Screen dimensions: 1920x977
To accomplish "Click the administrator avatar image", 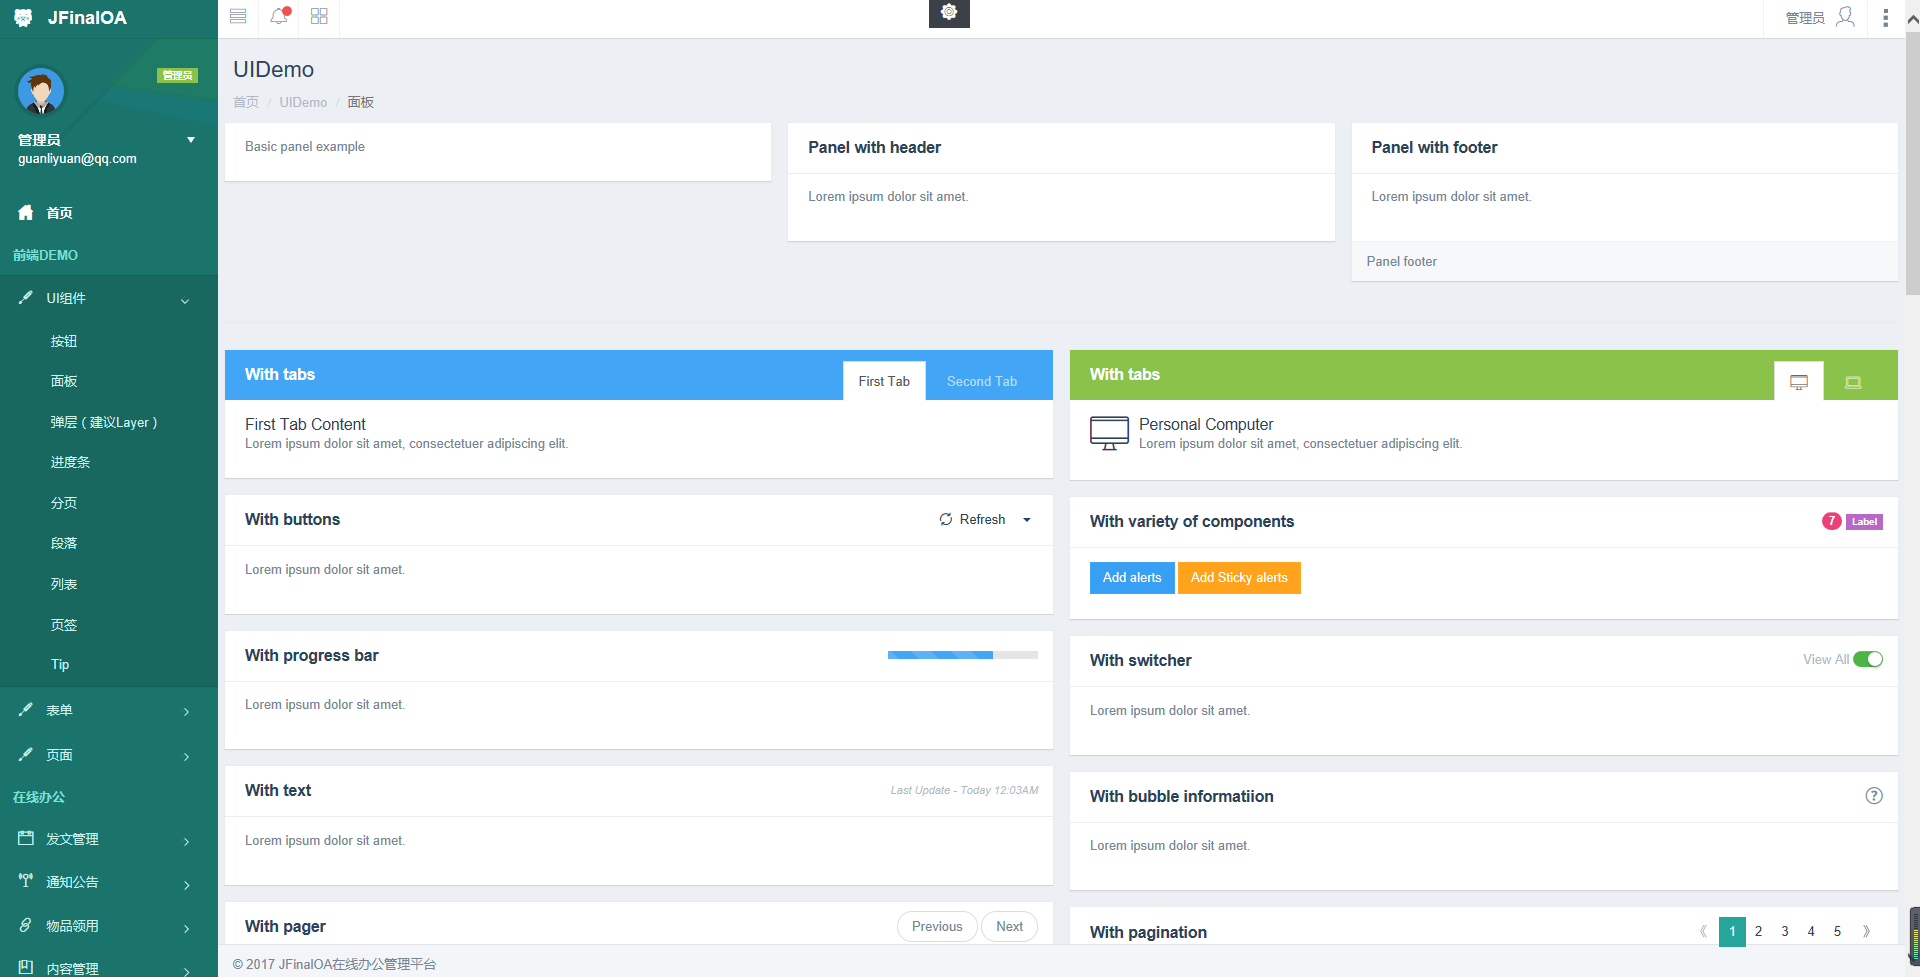I will pos(41,91).
